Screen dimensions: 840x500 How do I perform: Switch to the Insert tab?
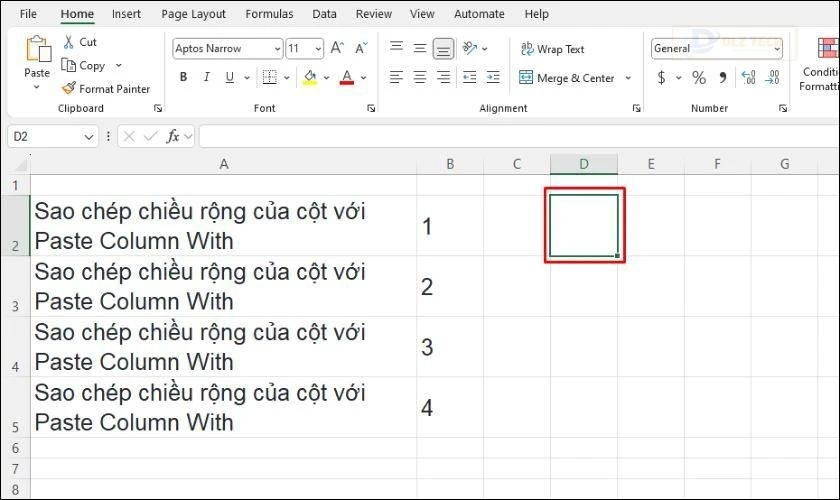[x=126, y=14]
